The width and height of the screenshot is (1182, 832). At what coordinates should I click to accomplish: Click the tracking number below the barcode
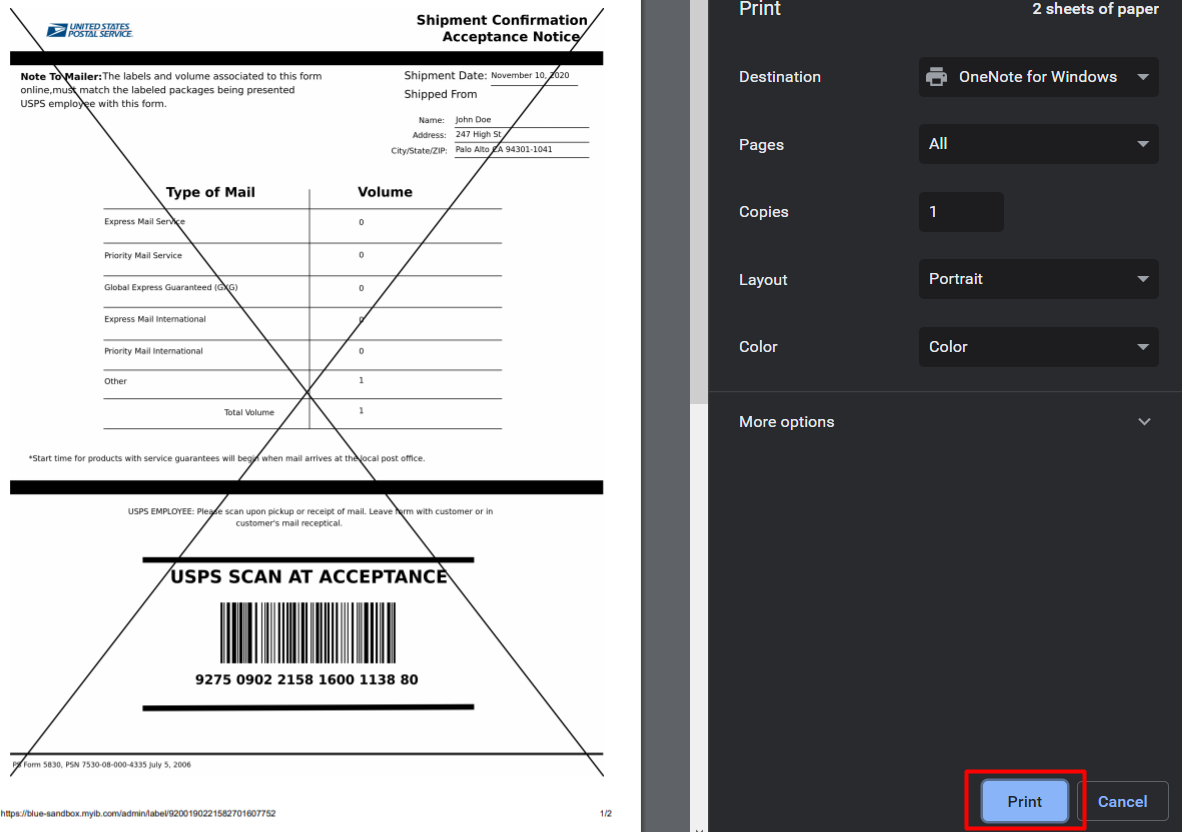[306, 680]
